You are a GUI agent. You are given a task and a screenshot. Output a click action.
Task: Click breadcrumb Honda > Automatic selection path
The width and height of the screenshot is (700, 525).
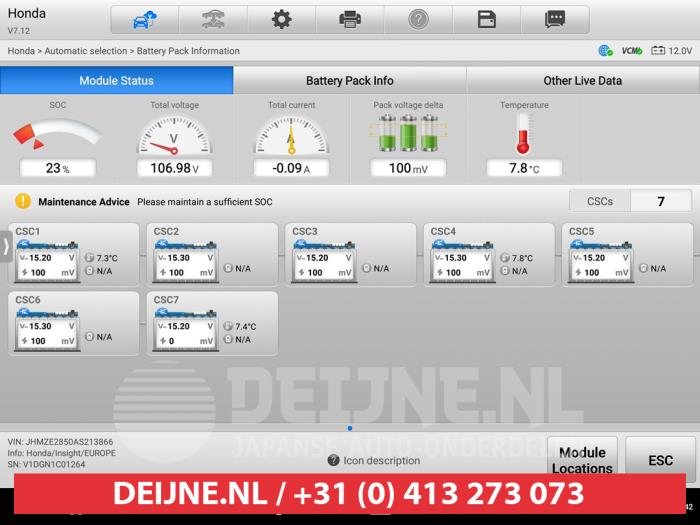[67, 51]
